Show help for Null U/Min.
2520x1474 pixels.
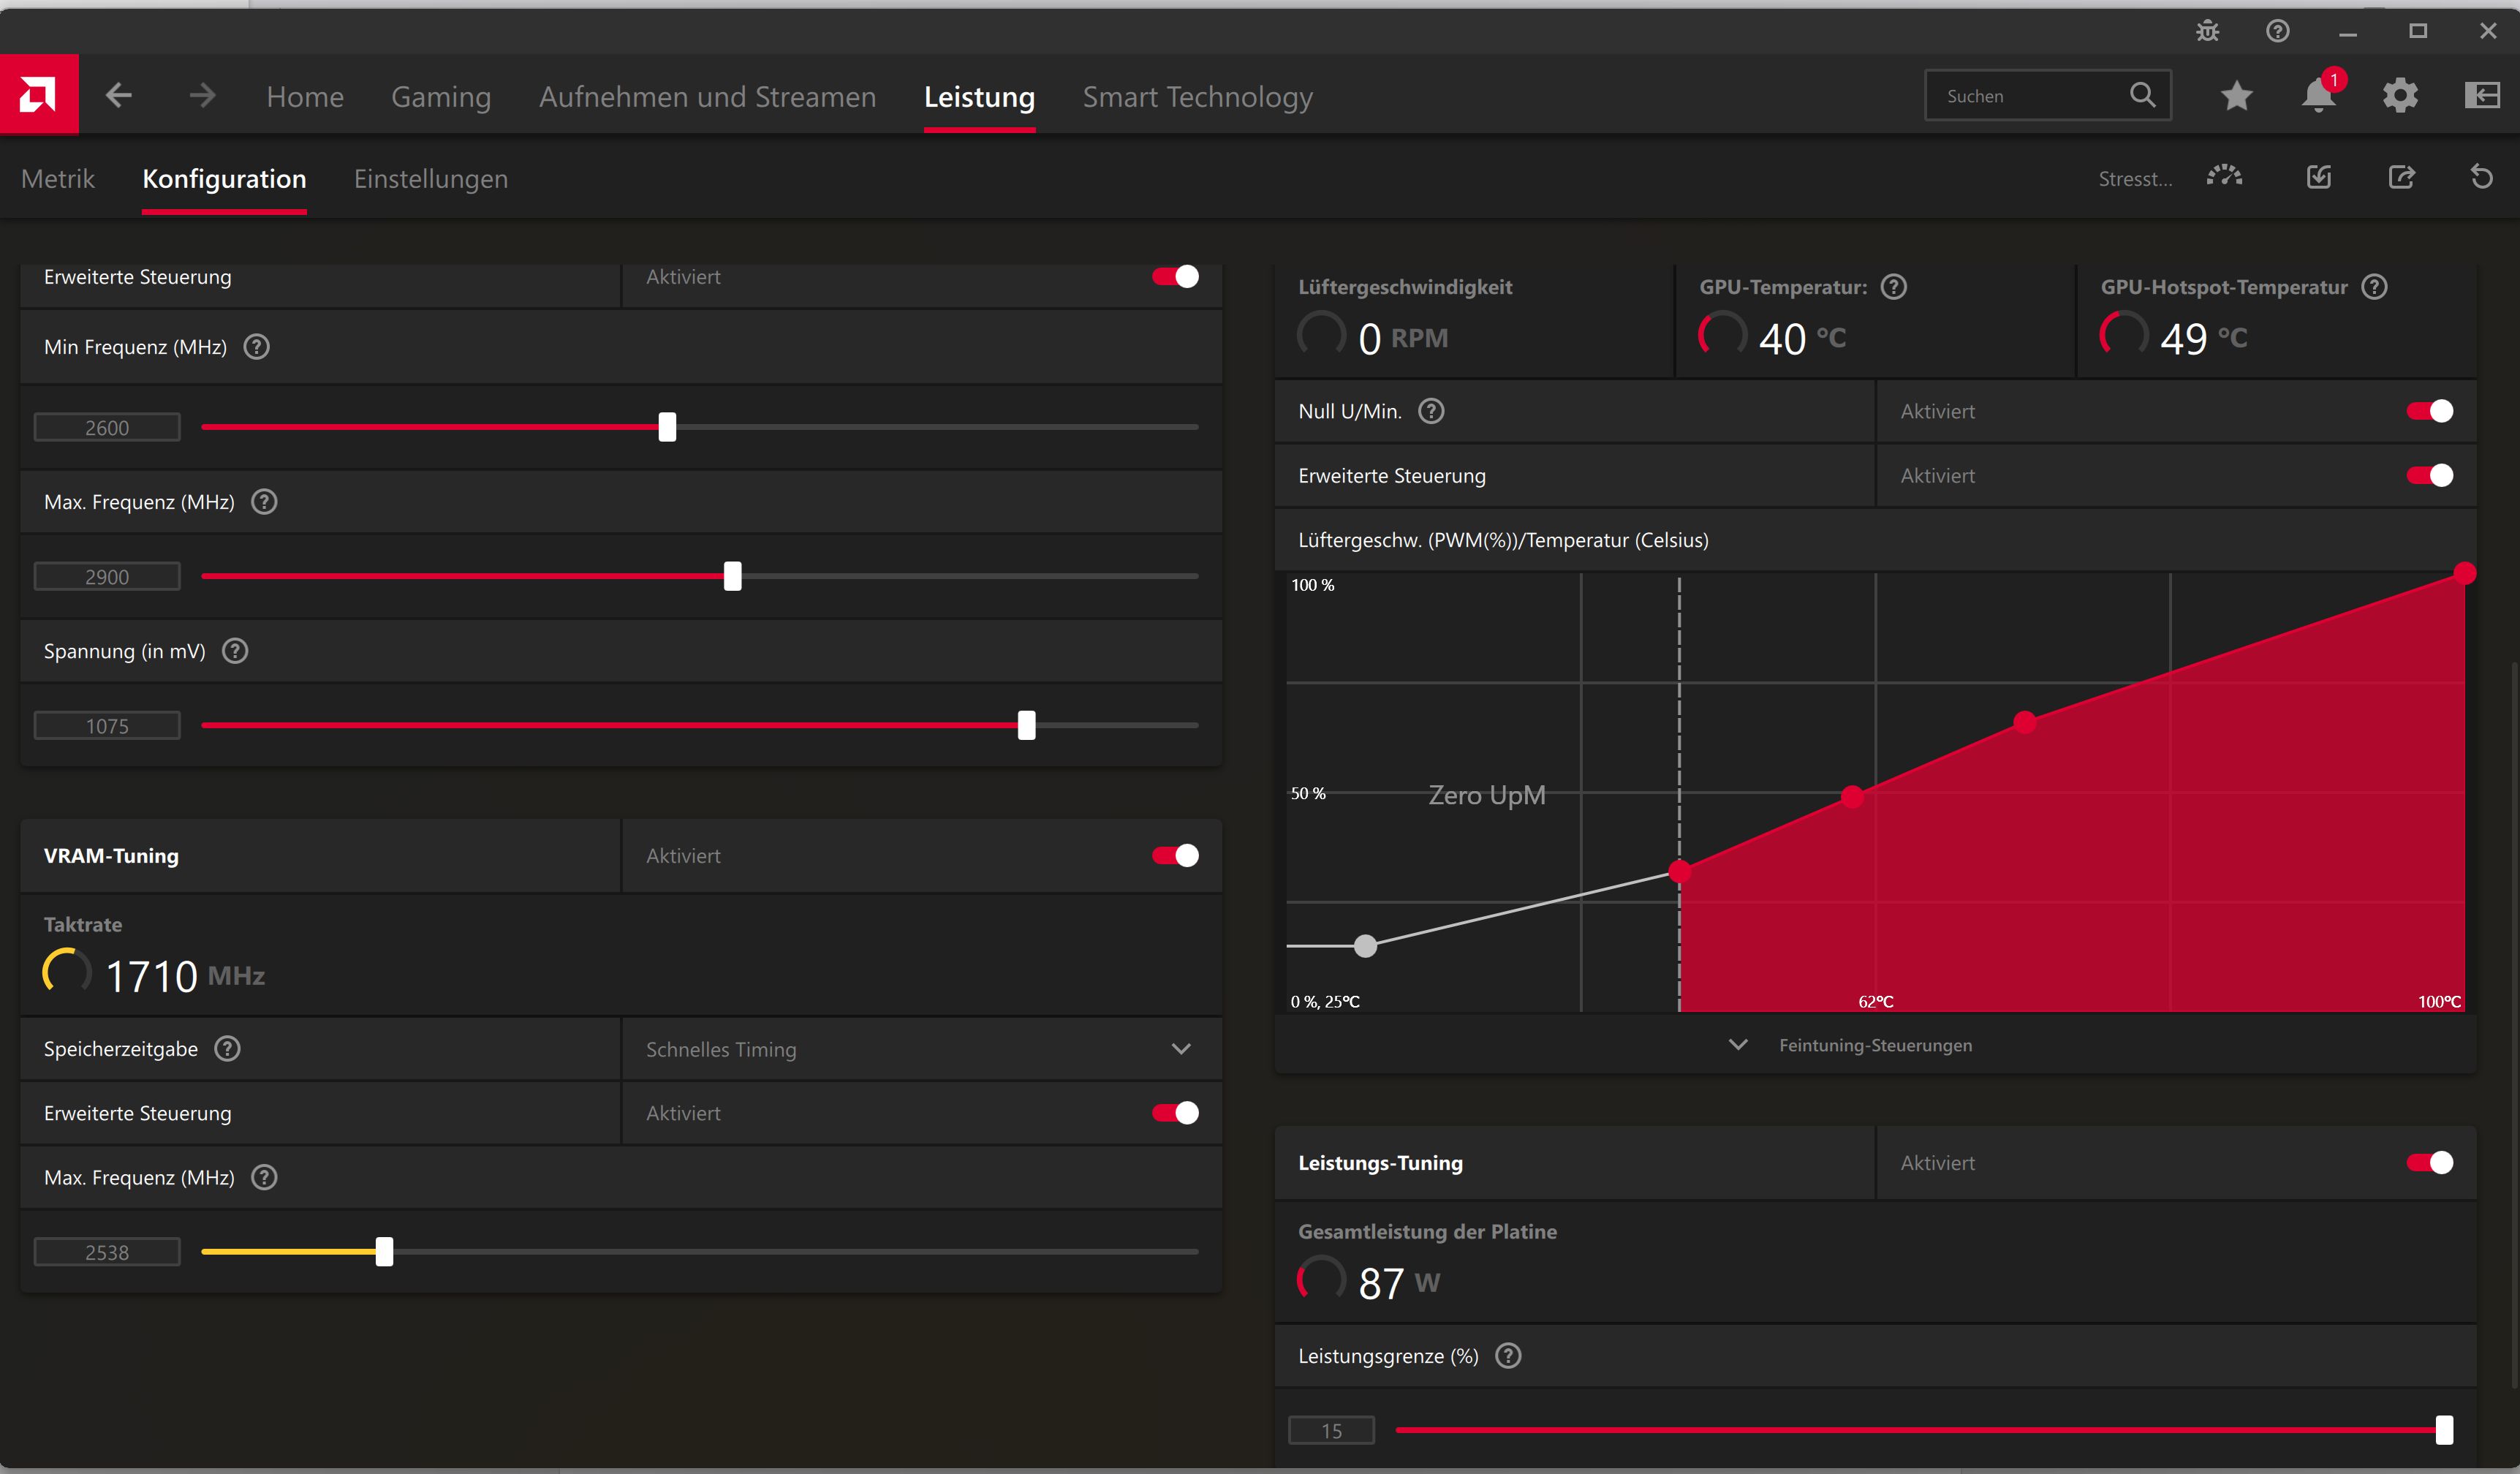1432,411
